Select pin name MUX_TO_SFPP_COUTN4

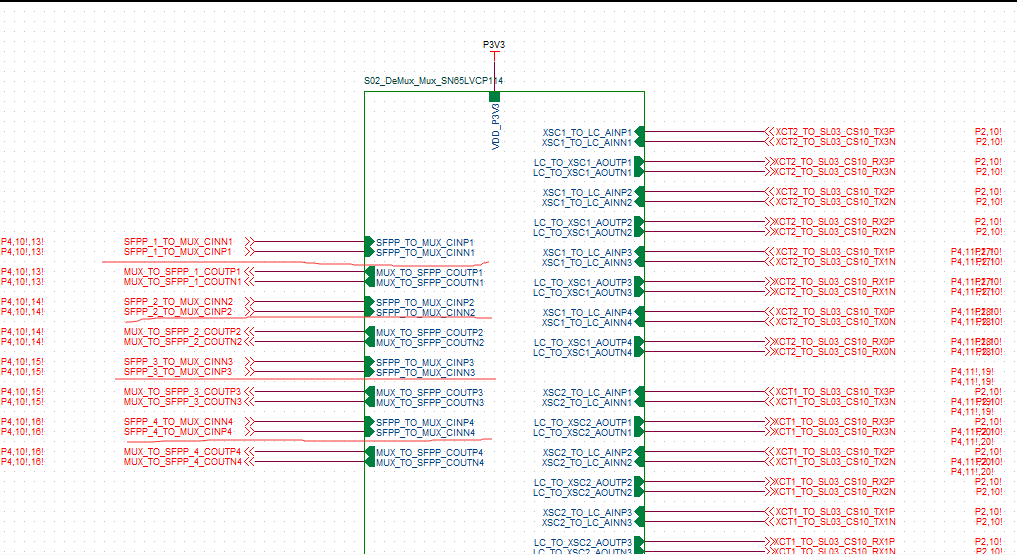tap(429, 463)
